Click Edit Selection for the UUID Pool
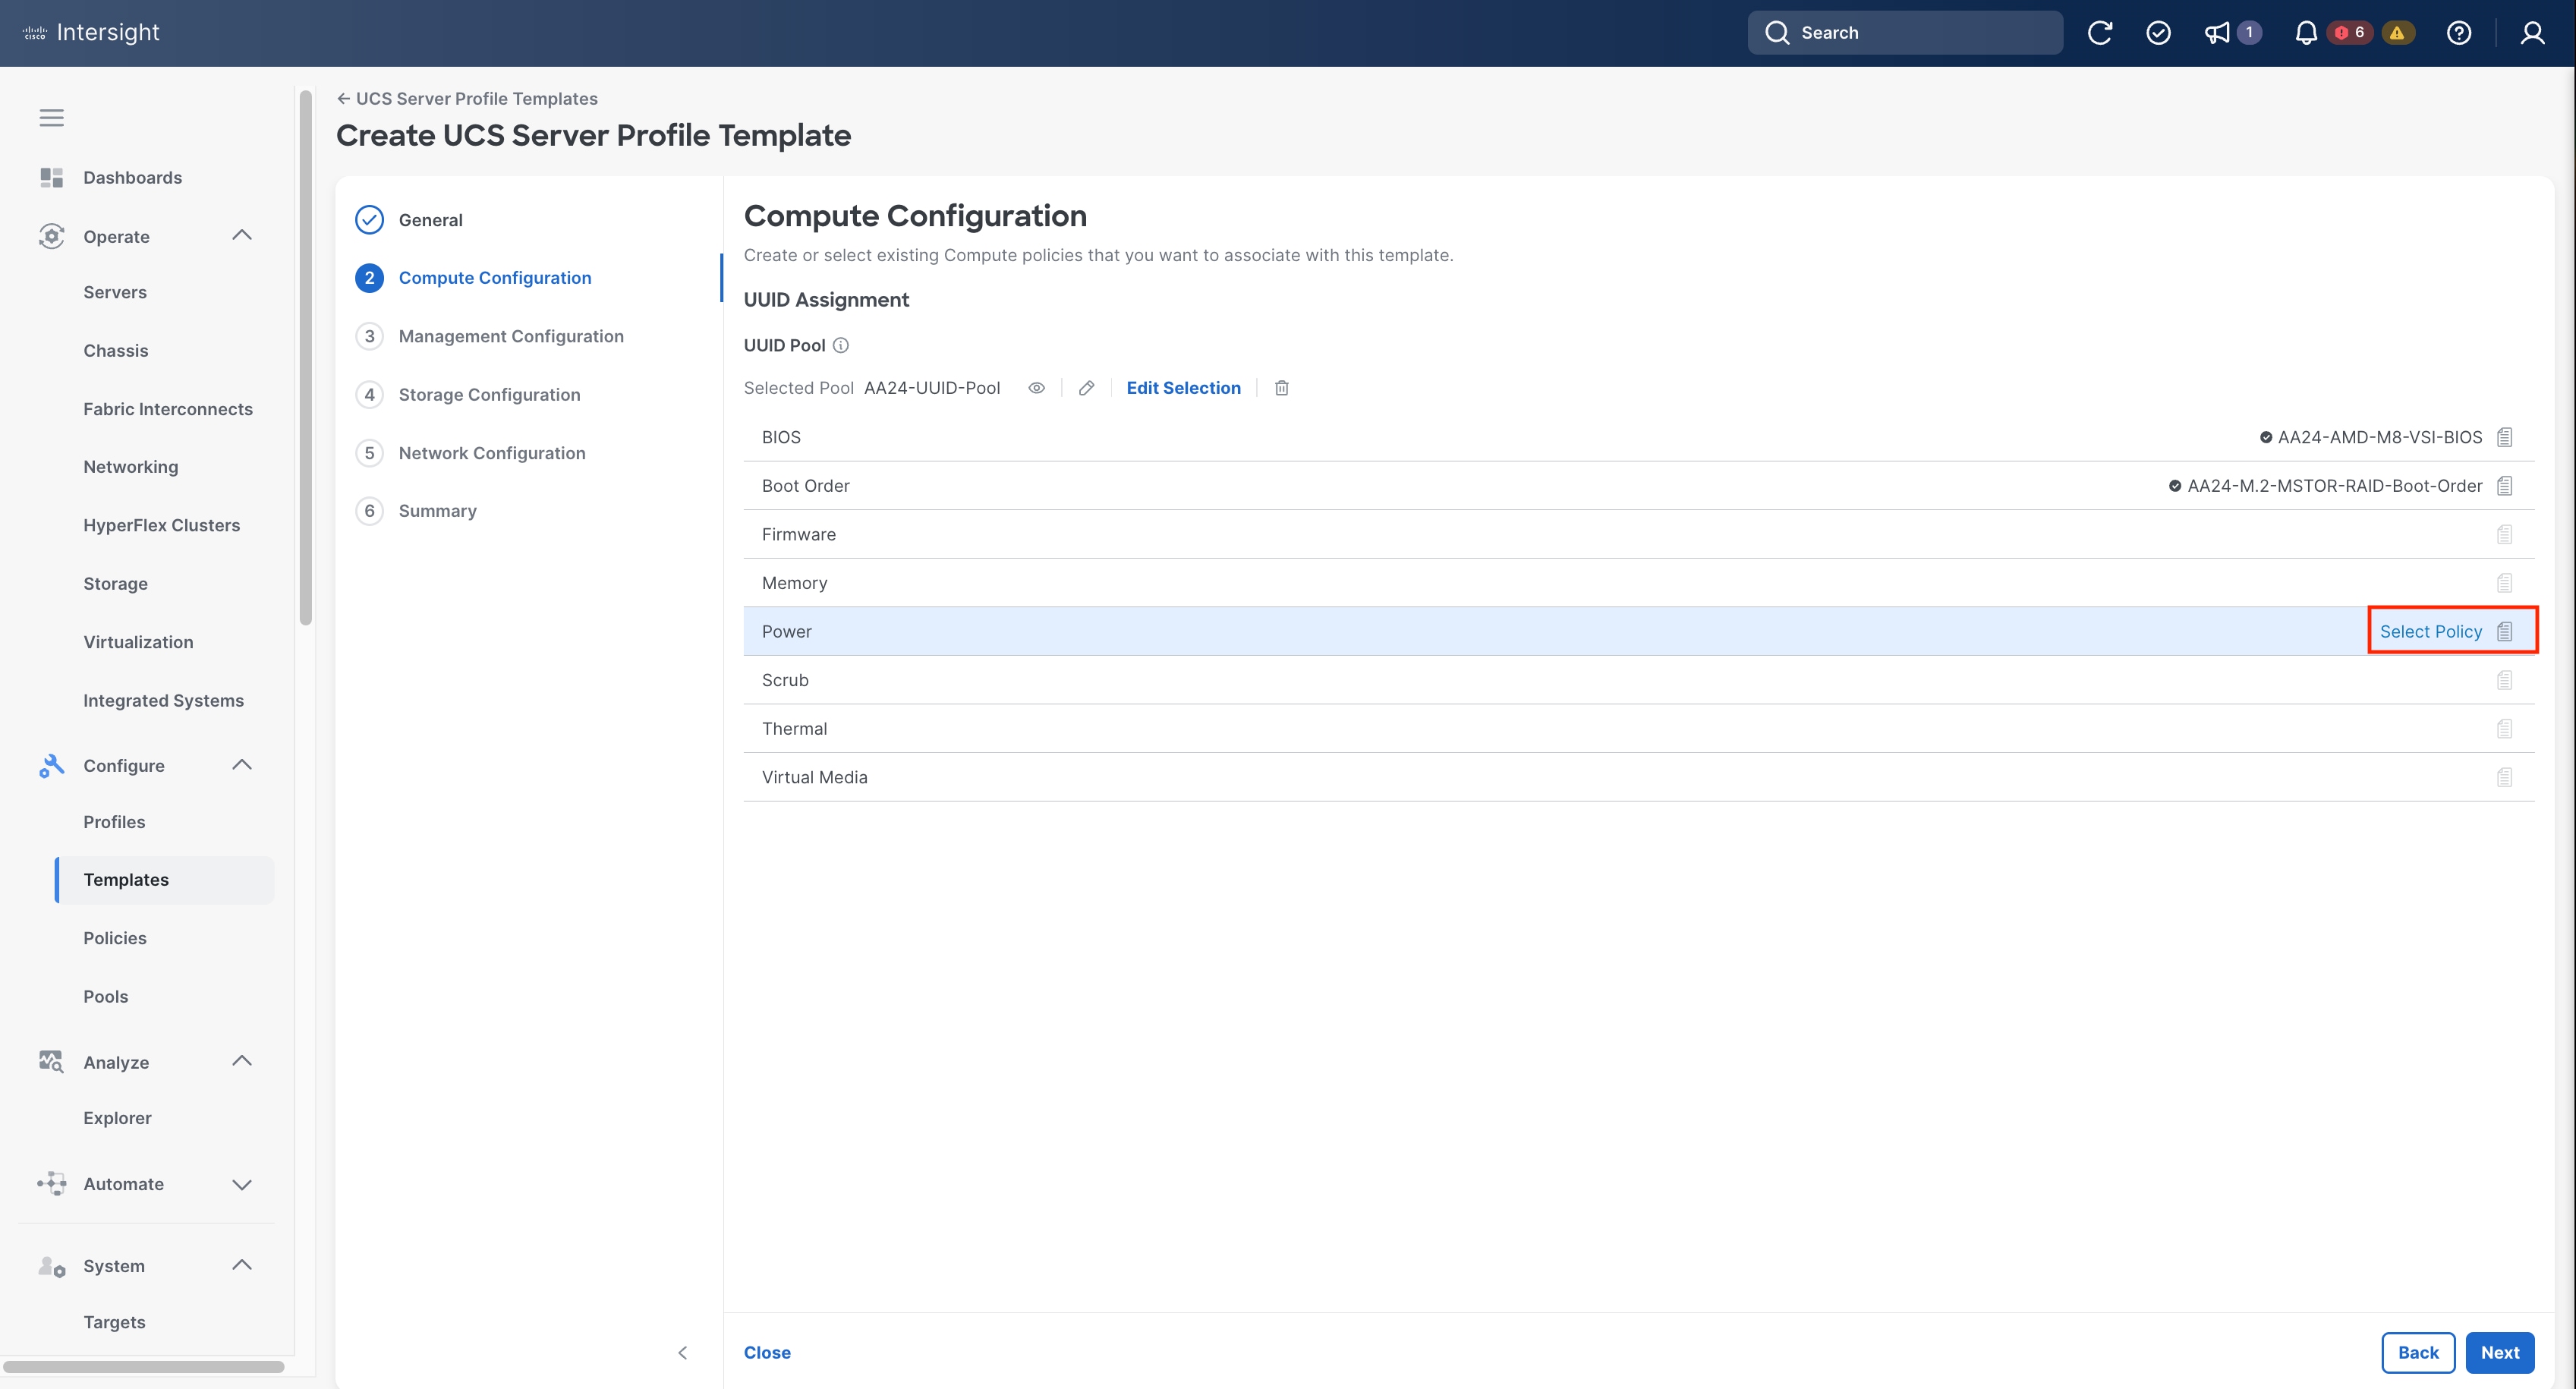 coord(1183,388)
